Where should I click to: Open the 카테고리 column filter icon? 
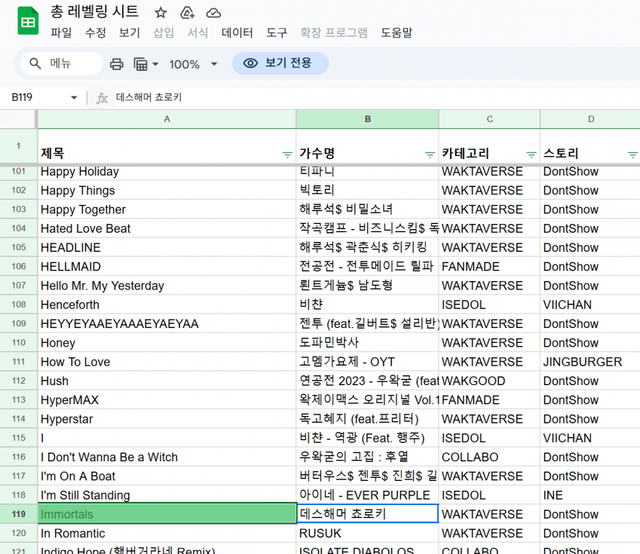[531, 154]
